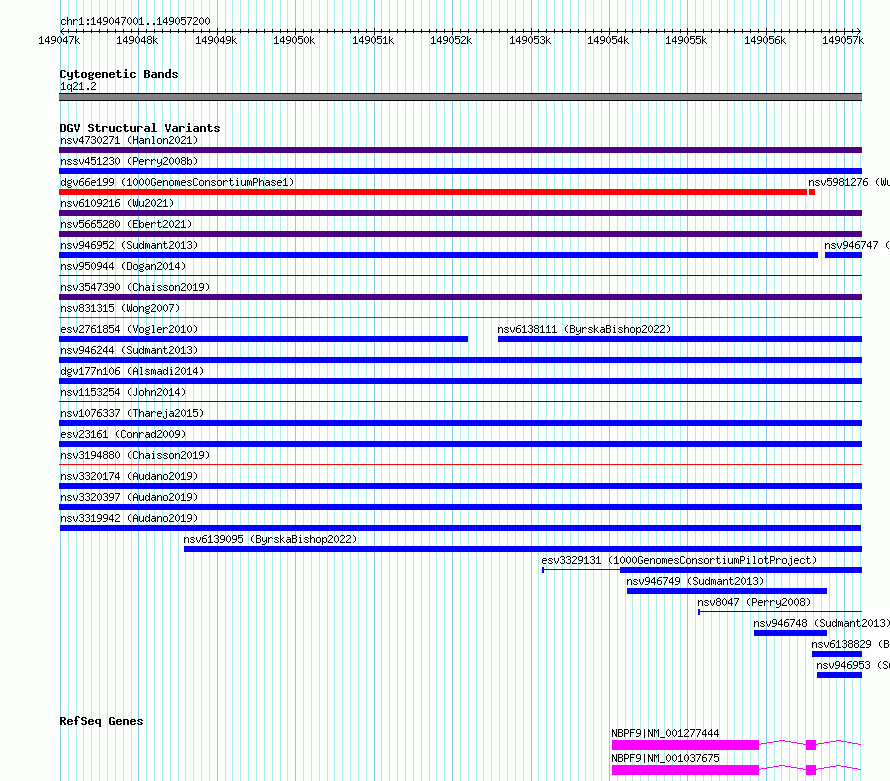Screen dimensions: 890x781
Task: Click the 149057k ruler tick label
Action: [x=843, y=40]
